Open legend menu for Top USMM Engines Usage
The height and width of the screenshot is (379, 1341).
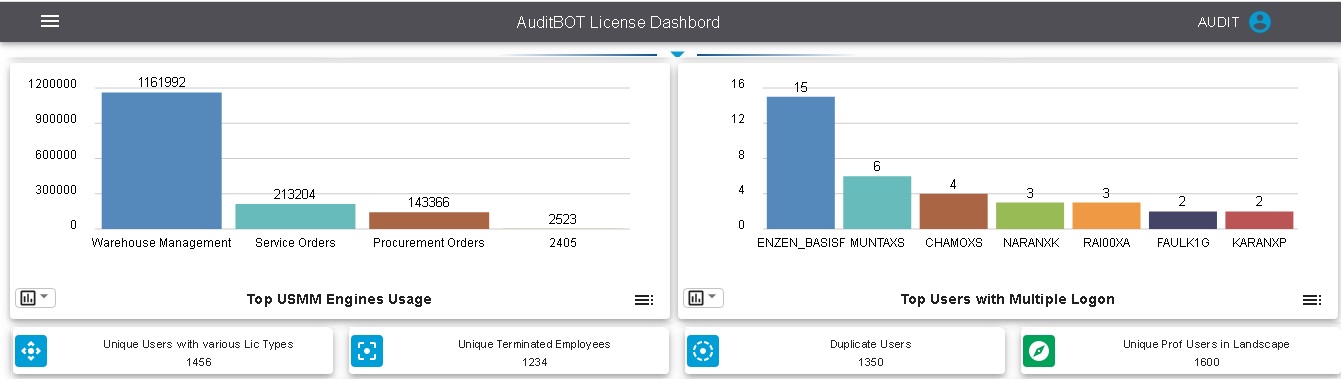[x=643, y=300]
